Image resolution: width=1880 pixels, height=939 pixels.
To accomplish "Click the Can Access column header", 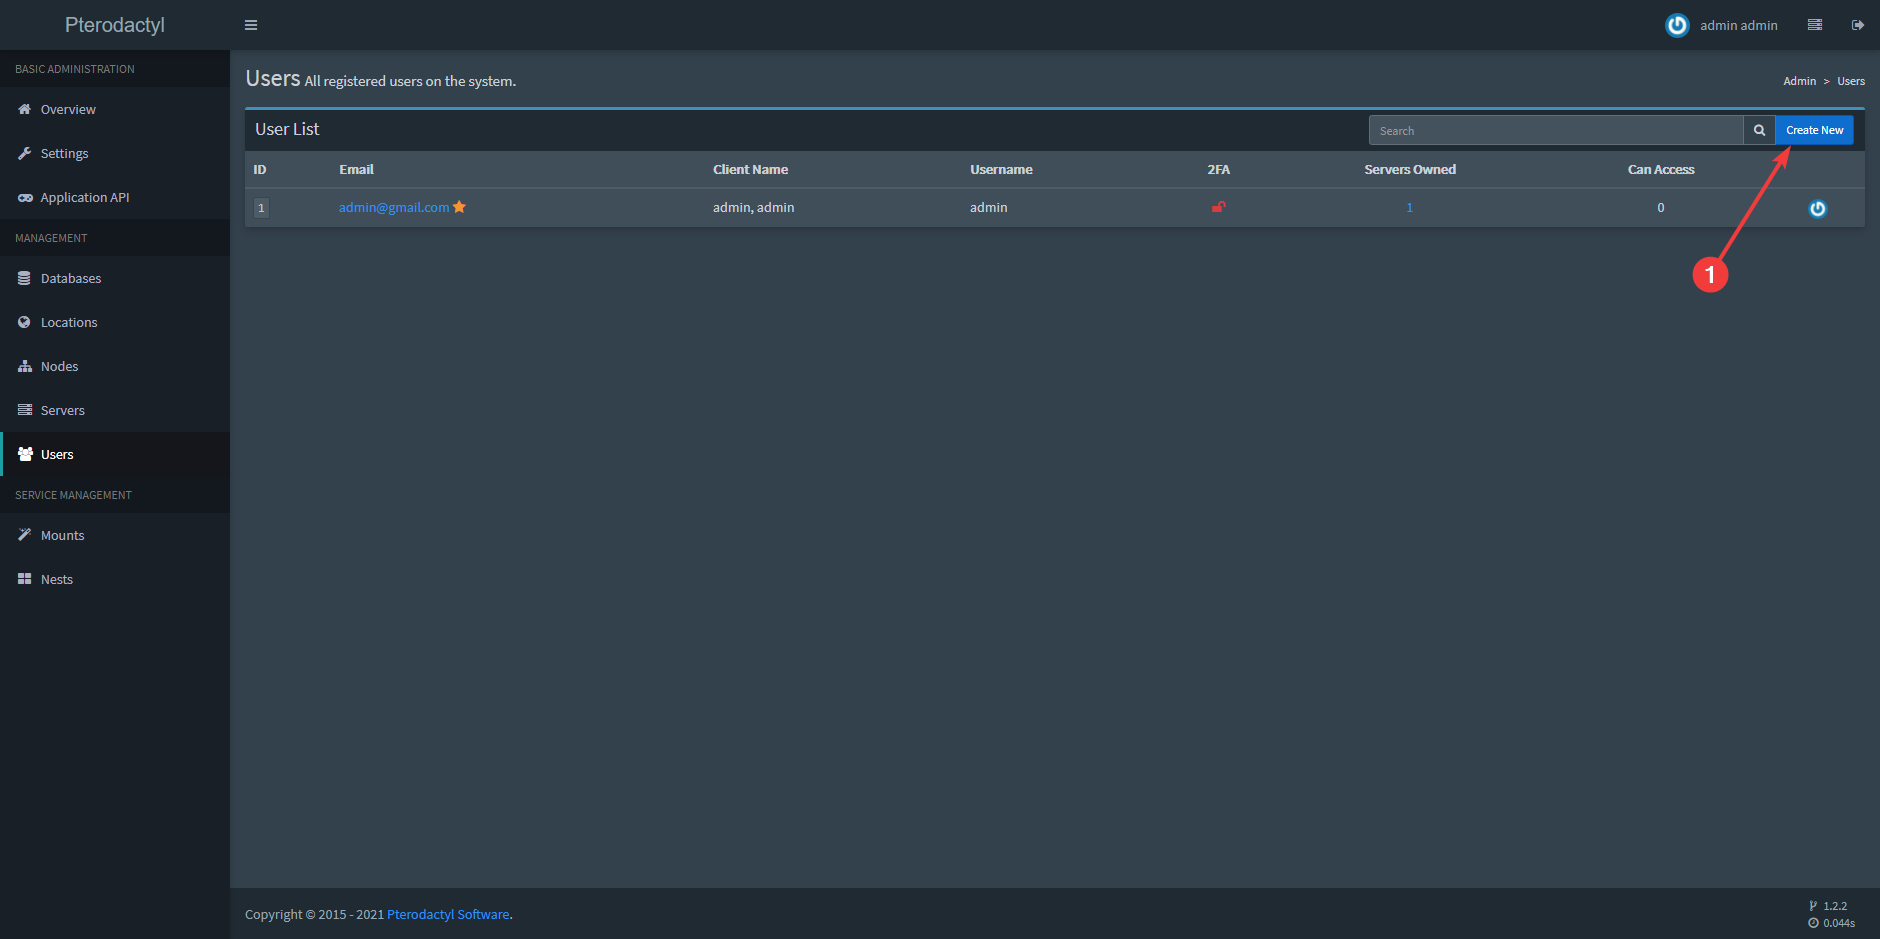I will pyautogui.click(x=1661, y=169).
